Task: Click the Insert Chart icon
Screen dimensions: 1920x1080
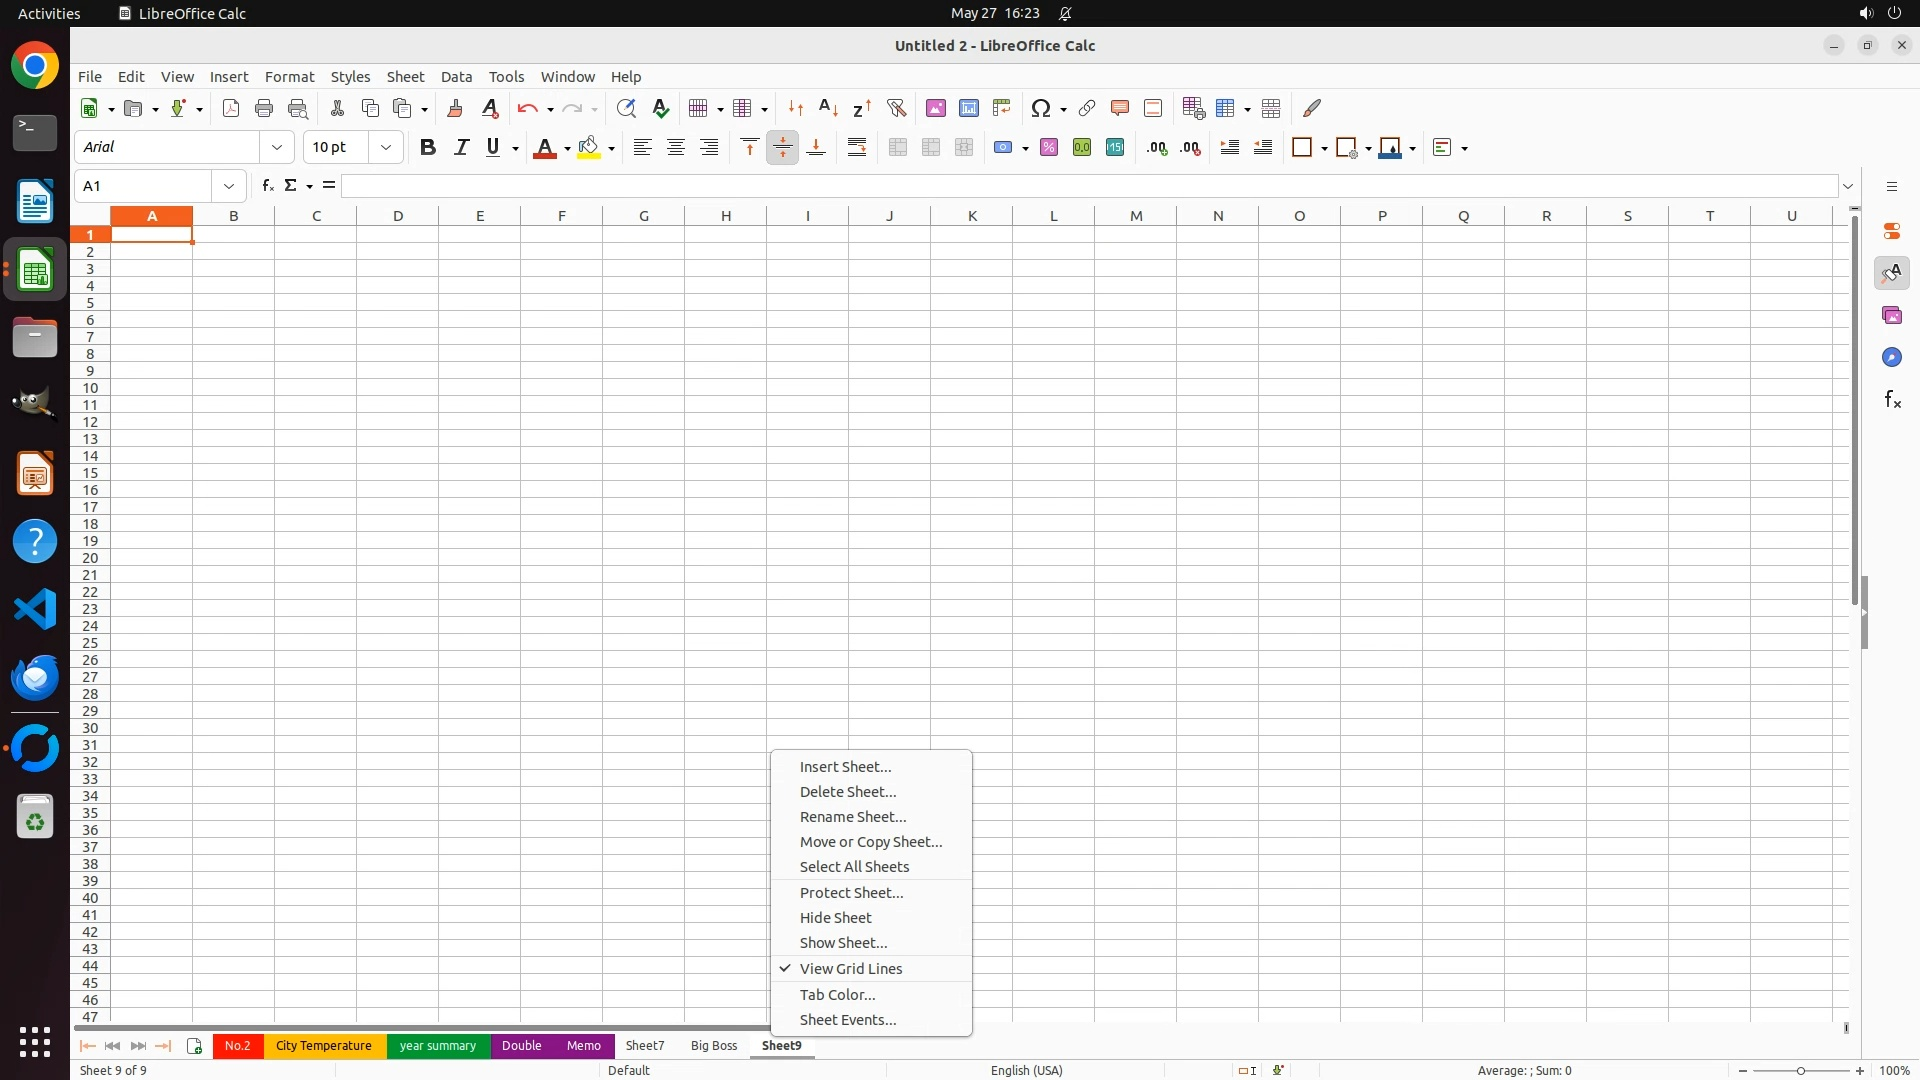Action: pos(968,108)
